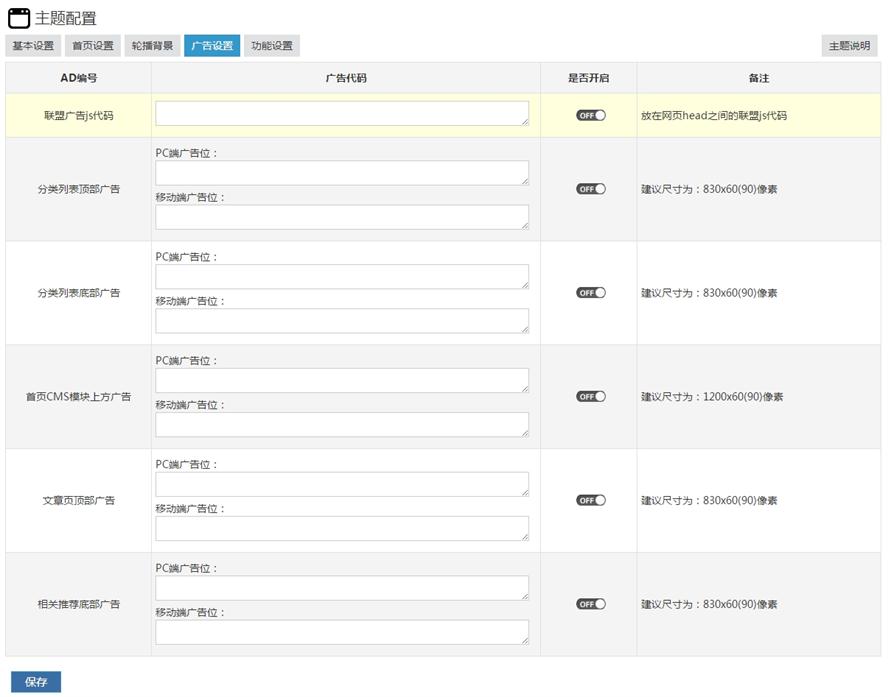This screenshot has height=697, width=888.
Task: Open the 首页设置 tab
Action: [93, 46]
